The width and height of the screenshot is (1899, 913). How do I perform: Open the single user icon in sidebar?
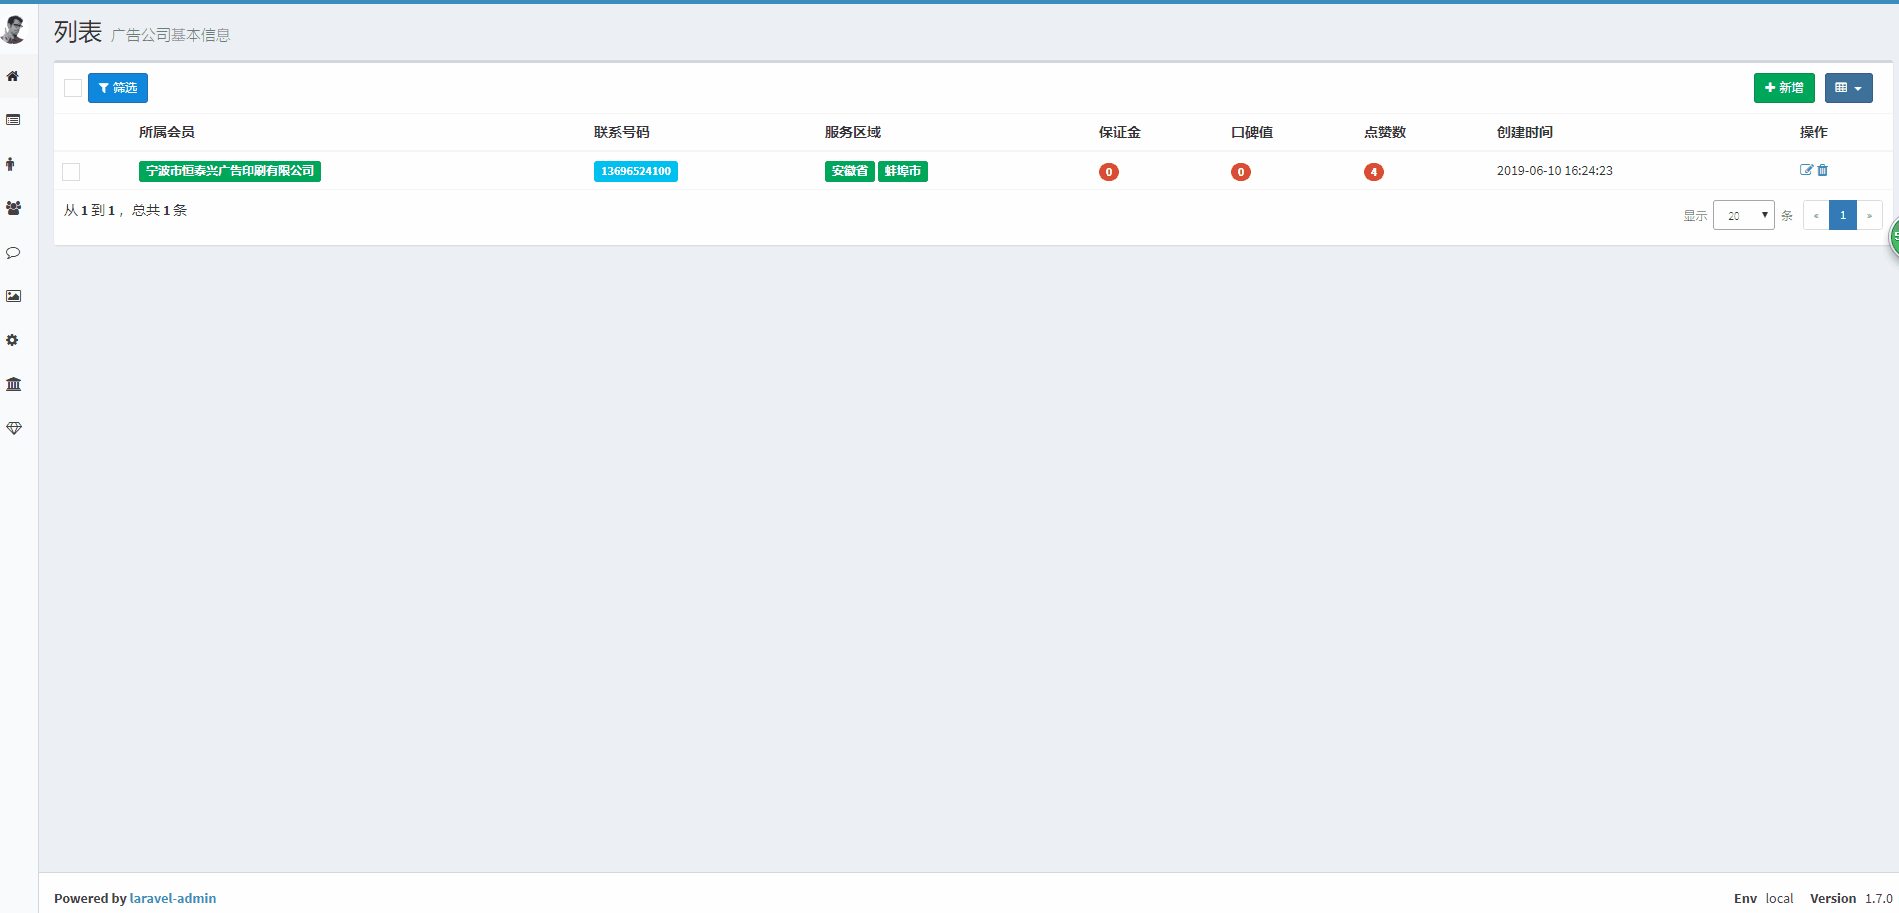(x=13, y=164)
